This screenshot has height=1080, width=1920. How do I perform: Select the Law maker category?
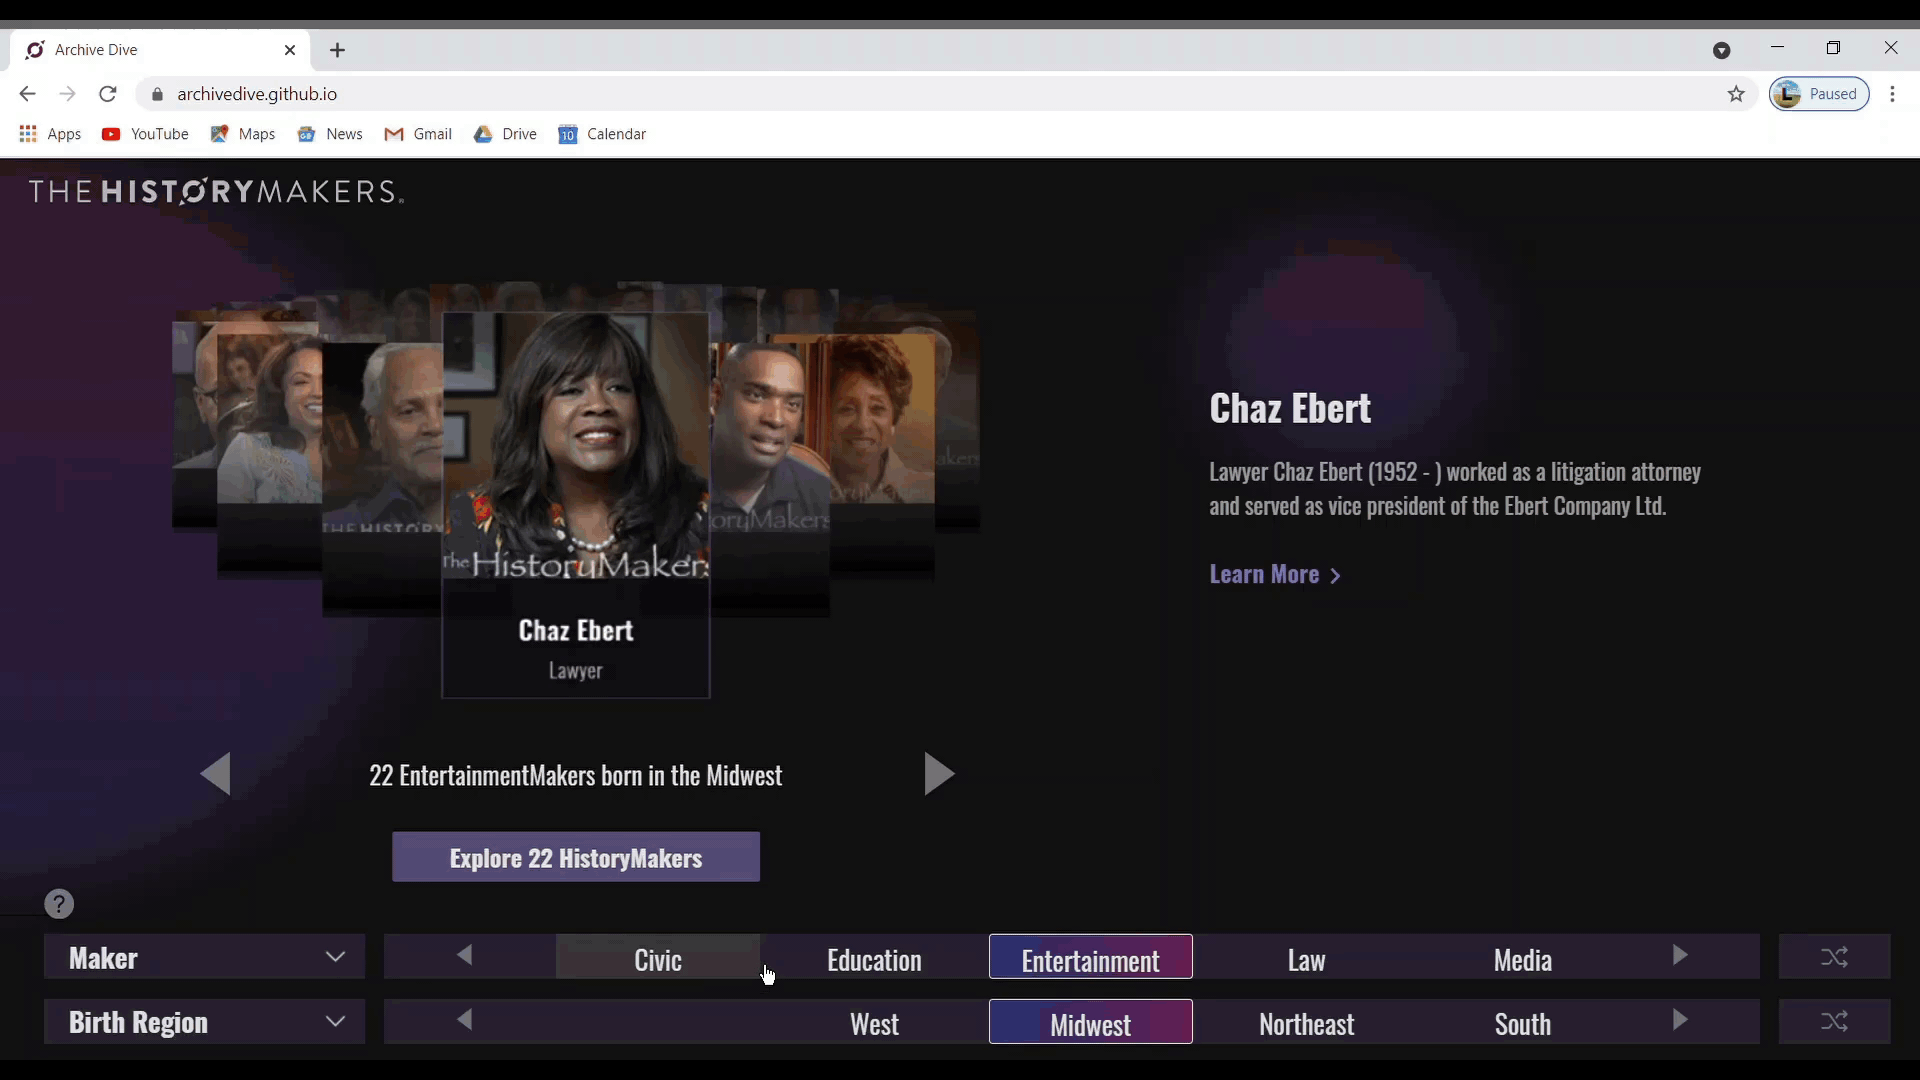tap(1306, 959)
